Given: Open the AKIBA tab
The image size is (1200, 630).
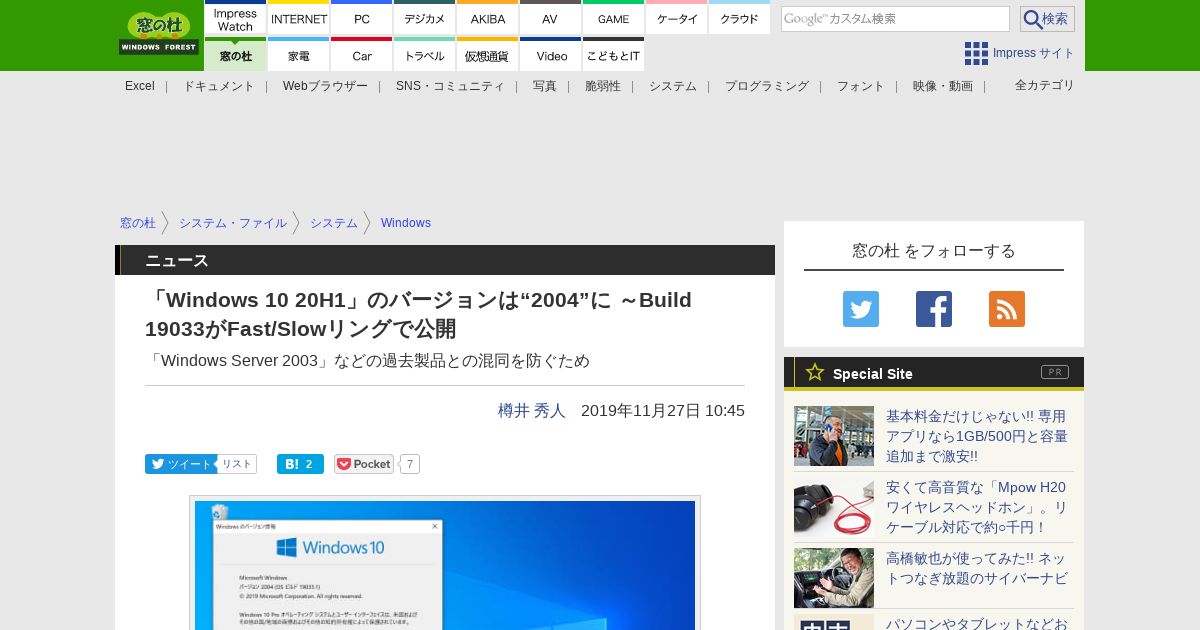Looking at the screenshot, I should (488, 19).
